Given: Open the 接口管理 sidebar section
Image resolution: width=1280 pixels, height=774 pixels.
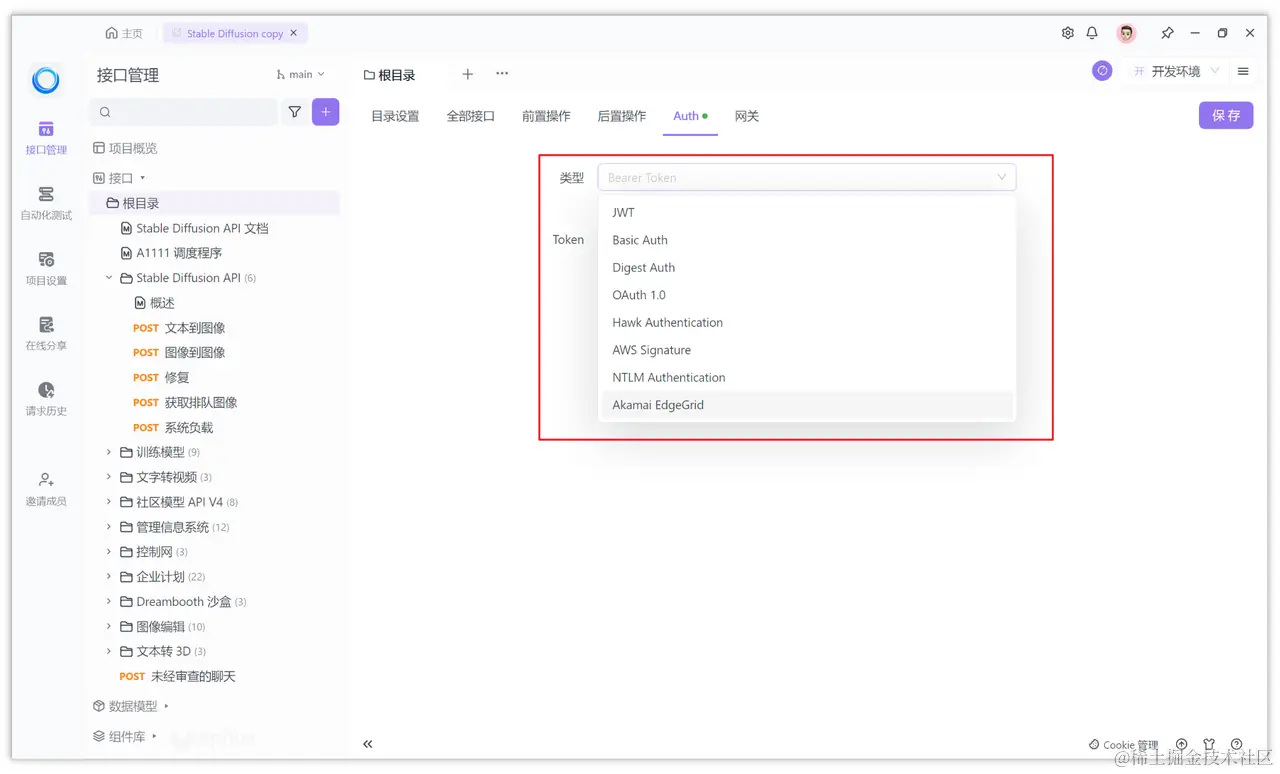Looking at the screenshot, I should 46,138.
